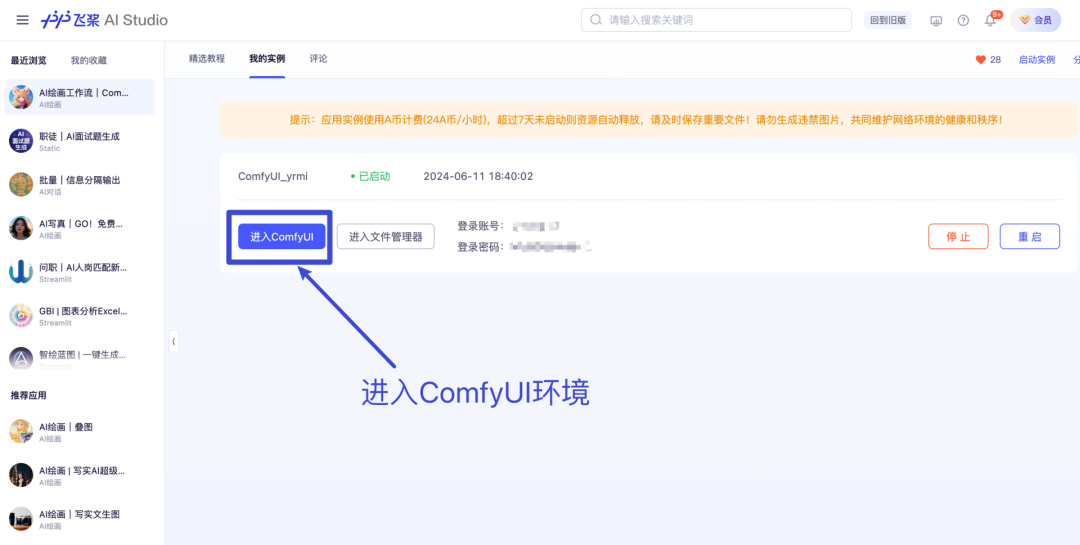Click the 回到旧版 button
The image size is (1080, 545).
coord(888,20)
